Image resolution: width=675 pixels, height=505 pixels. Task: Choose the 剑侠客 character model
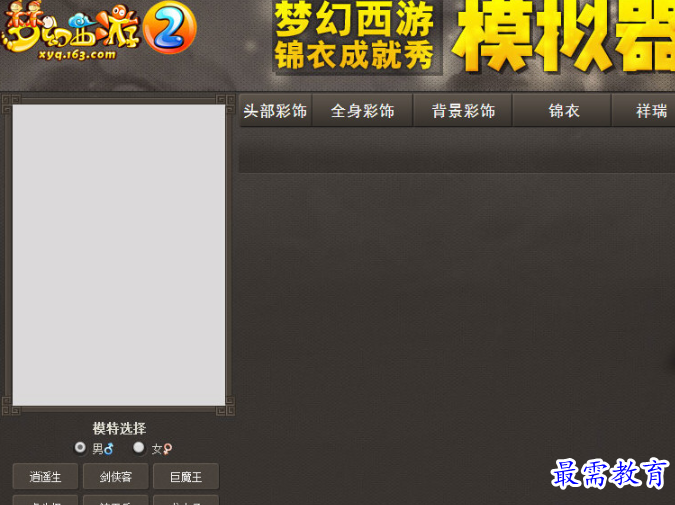pyautogui.click(x=115, y=477)
